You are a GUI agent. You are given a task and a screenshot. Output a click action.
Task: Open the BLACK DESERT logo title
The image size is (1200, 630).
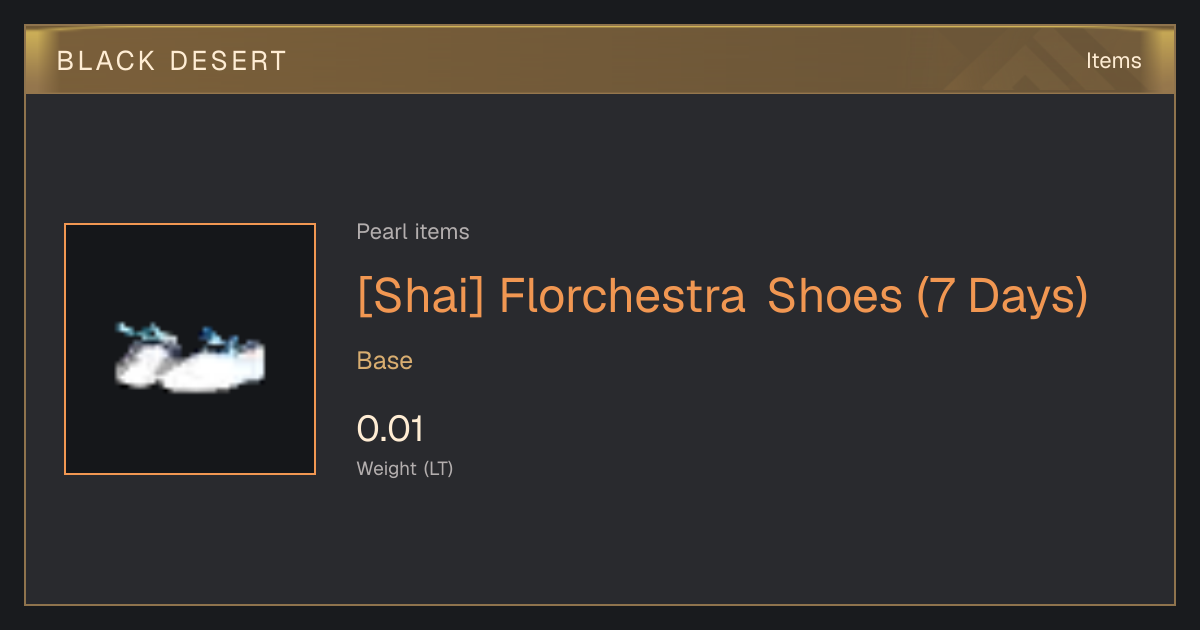[172, 61]
